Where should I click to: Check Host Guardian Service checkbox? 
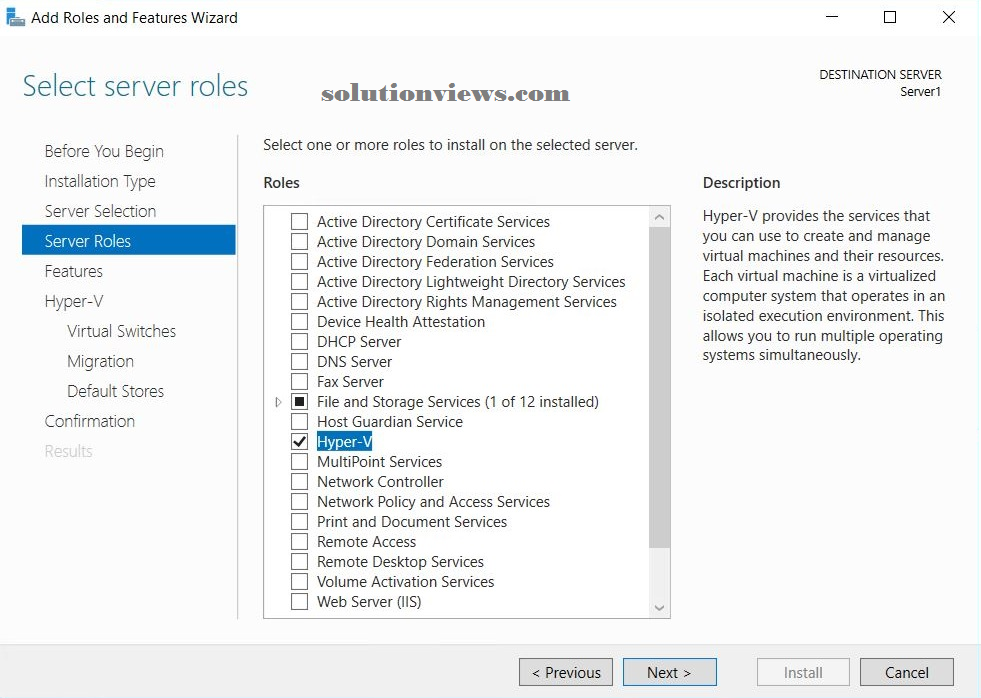point(300,422)
